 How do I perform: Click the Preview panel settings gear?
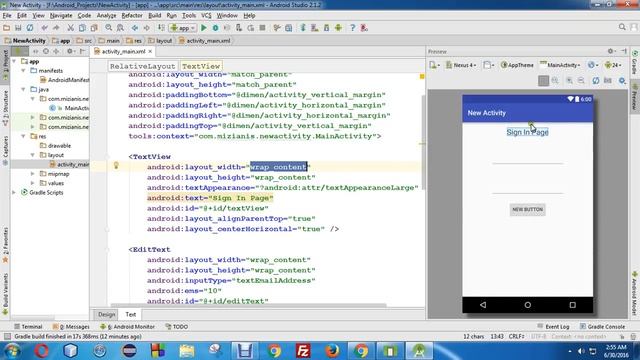611,51
